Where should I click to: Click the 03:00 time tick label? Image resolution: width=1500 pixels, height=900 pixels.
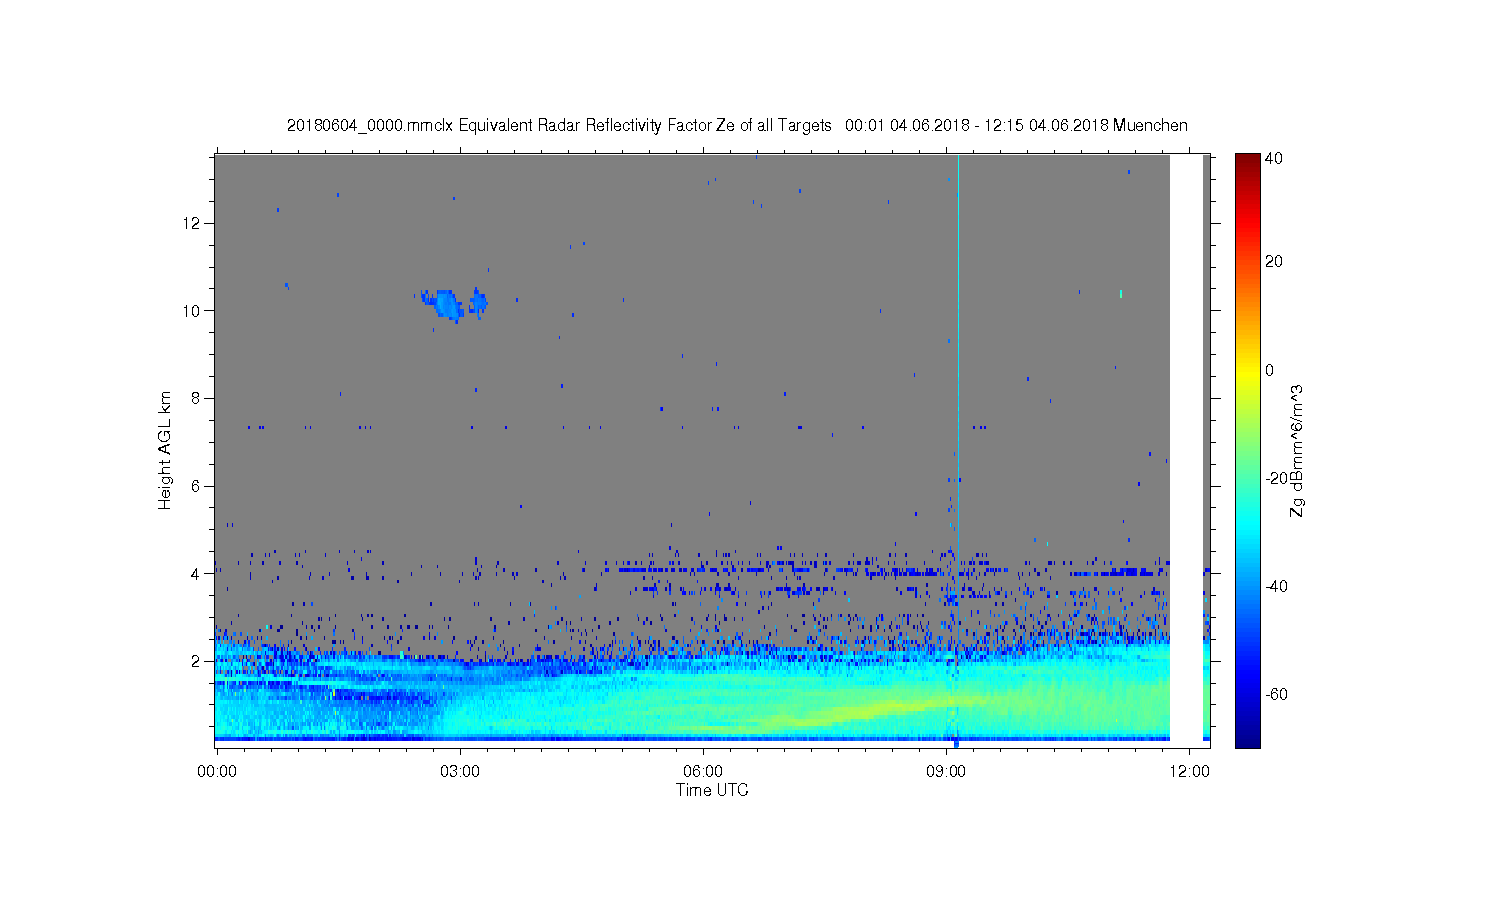tap(460, 772)
